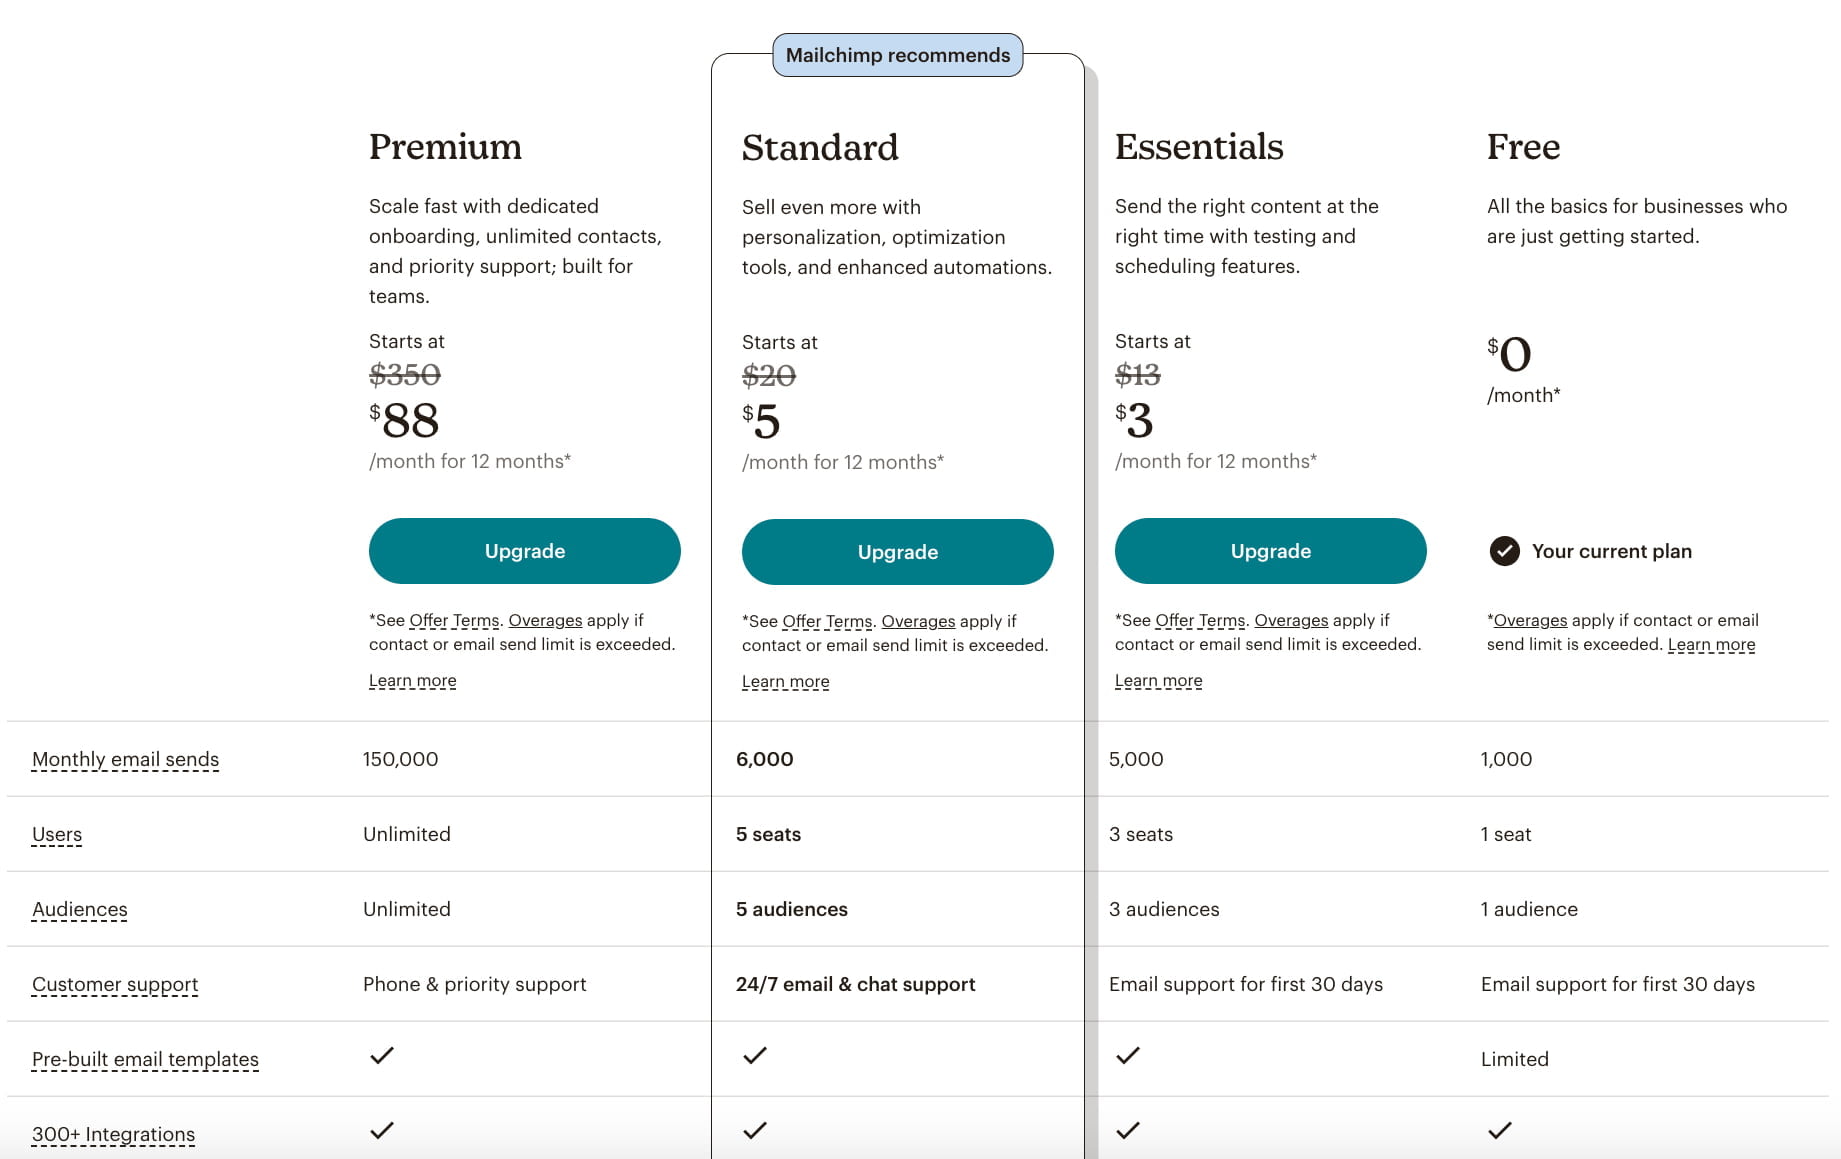Screen dimensions: 1841x1159
Task: Click the 'Customer support' row label
Action: point(114,984)
